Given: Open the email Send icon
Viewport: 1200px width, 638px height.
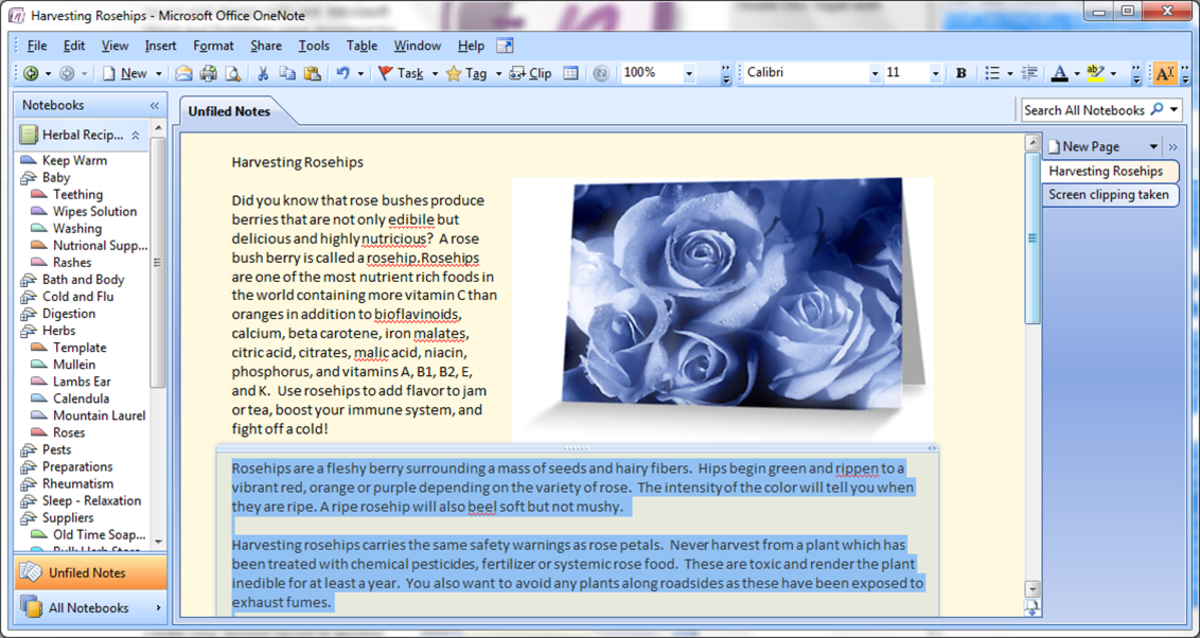Looking at the screenshot, I should point(183,73).
